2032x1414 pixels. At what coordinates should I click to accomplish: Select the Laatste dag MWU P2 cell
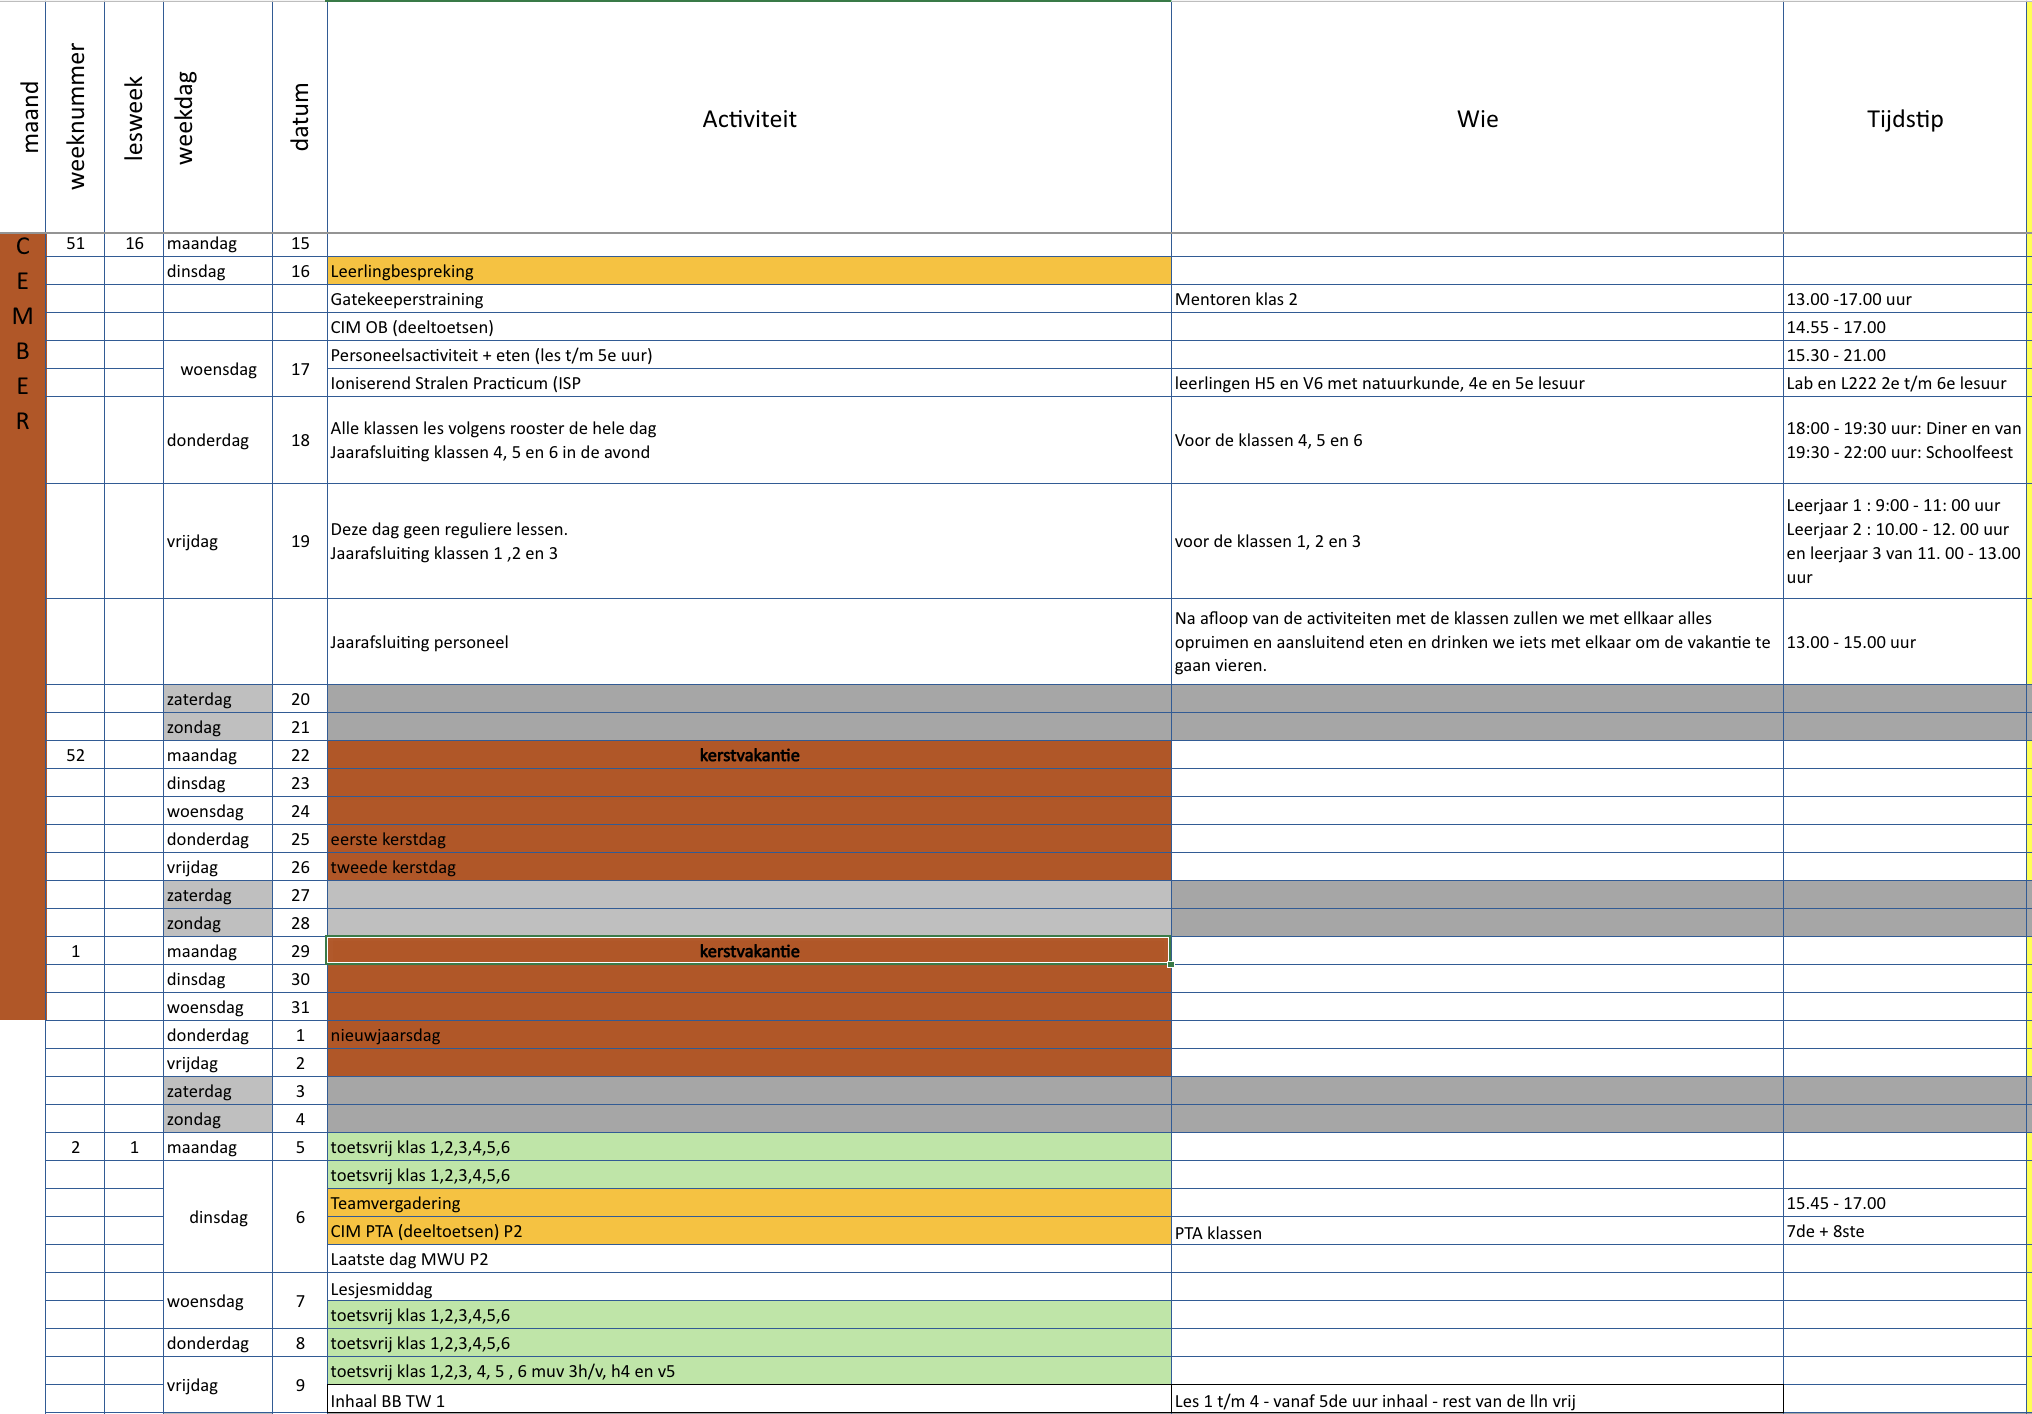coord(748,1259)
